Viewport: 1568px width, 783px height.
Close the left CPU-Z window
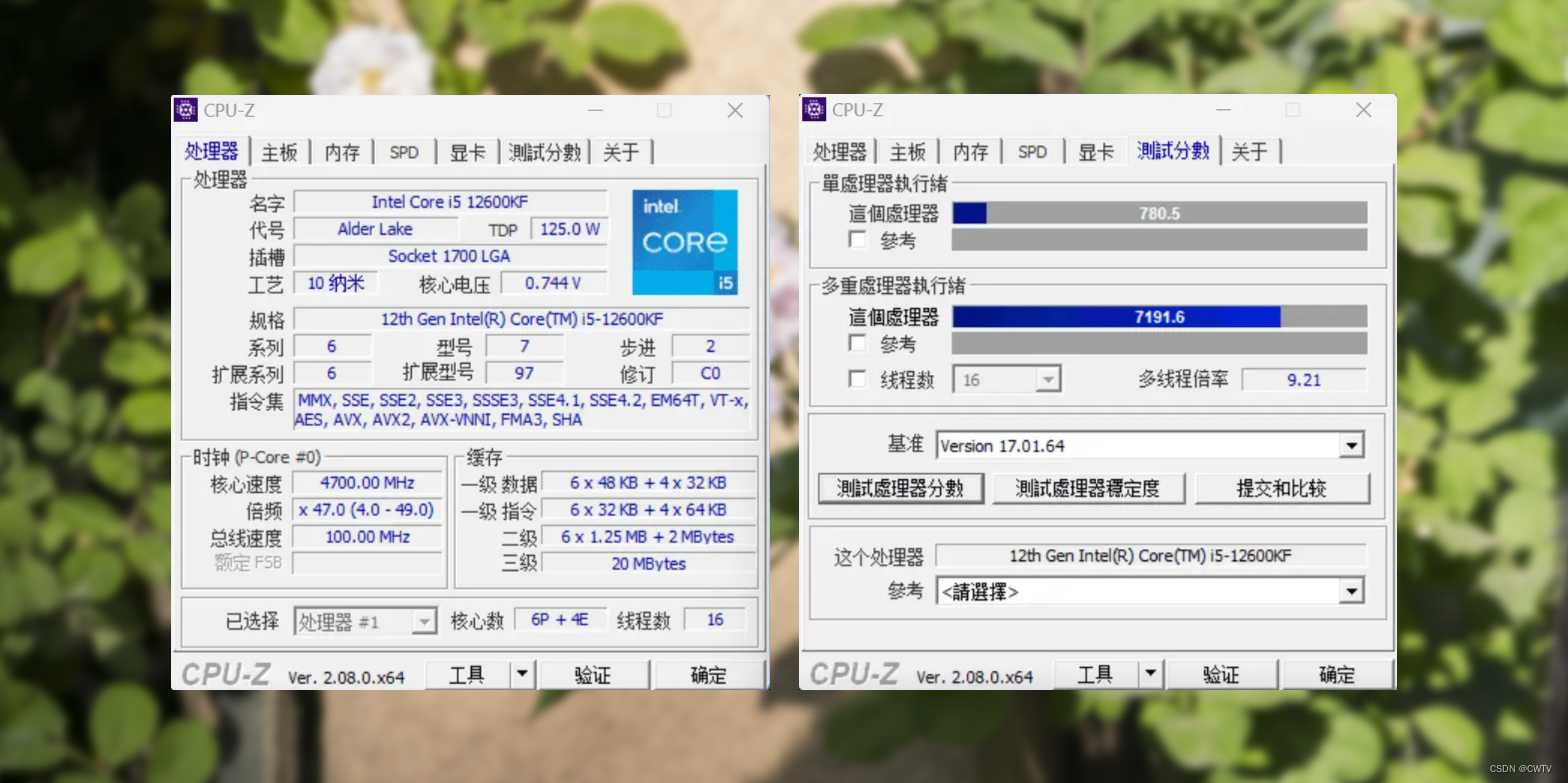[735, 110]
